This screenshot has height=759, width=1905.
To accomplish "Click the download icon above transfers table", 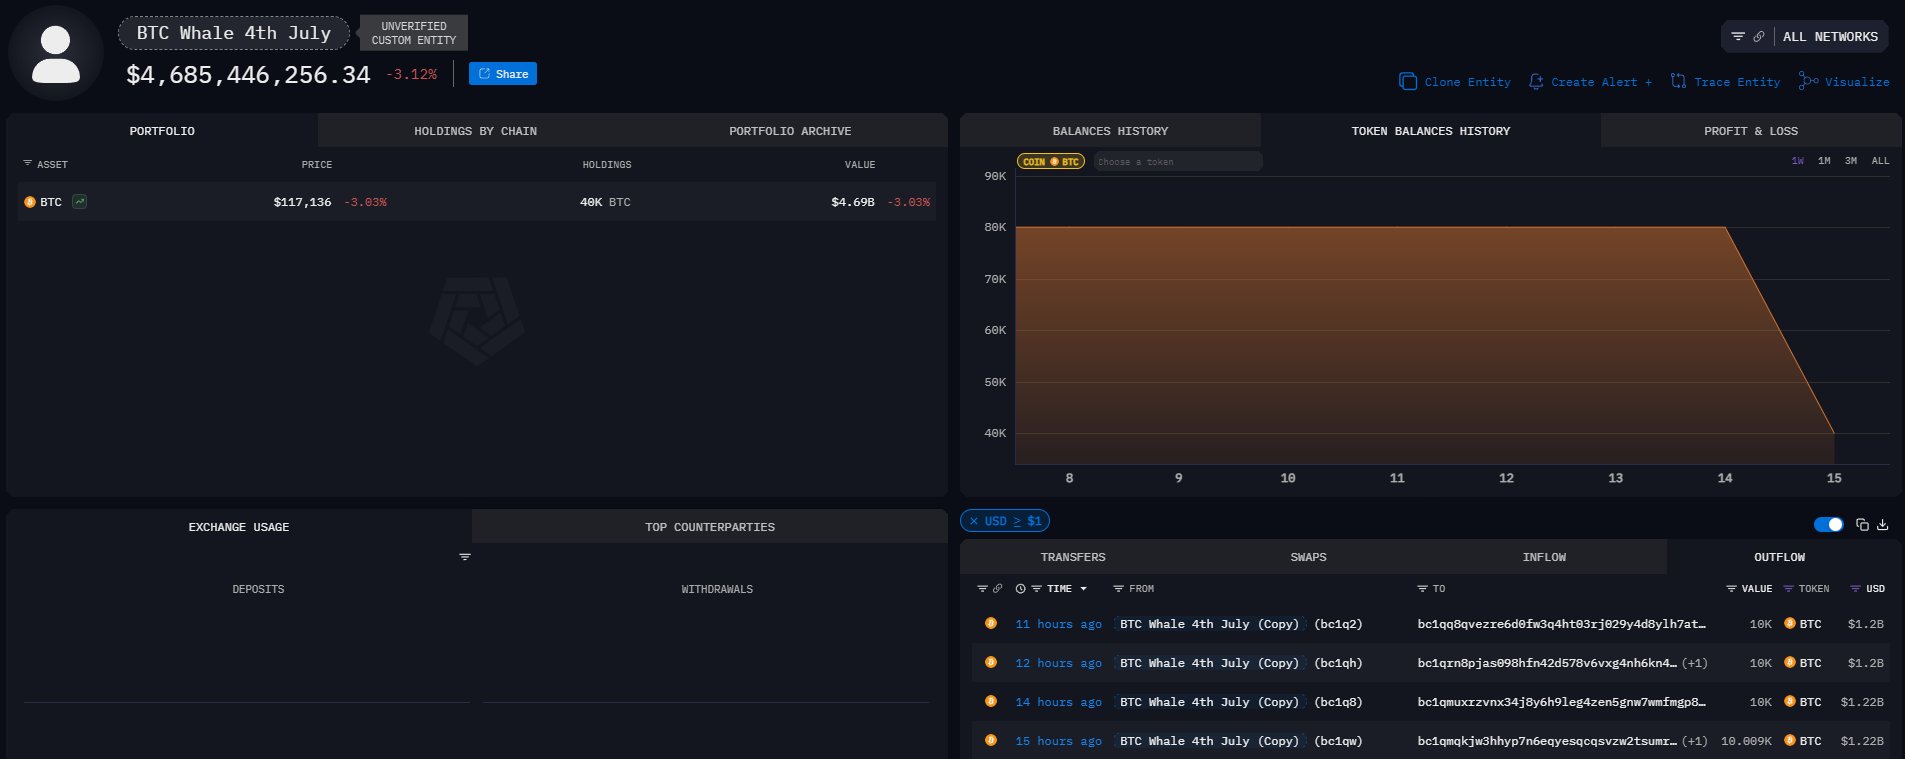I will 1882,525.
